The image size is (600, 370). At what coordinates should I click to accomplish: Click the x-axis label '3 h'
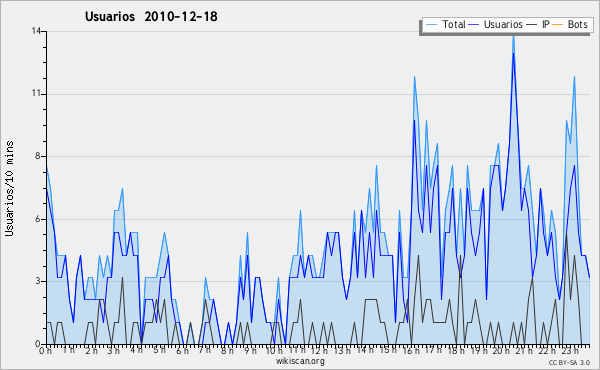click(113, 351)
